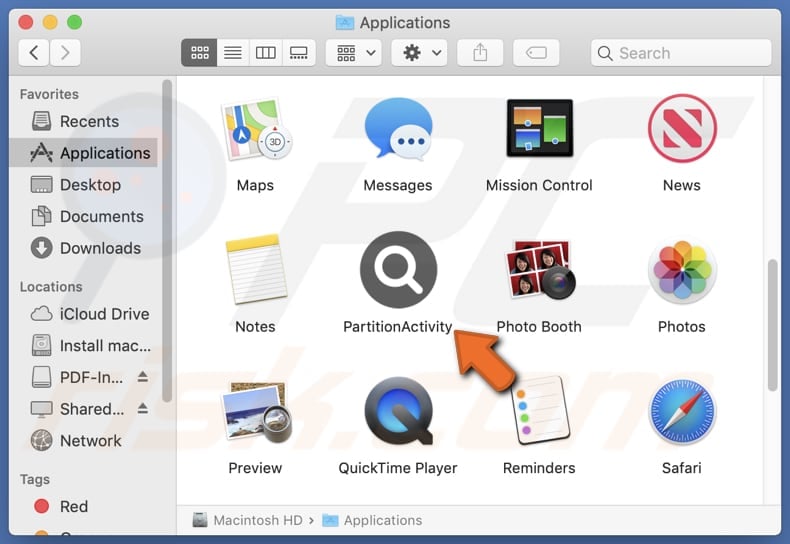Minimize the window with yellow button

coord(50,22)
